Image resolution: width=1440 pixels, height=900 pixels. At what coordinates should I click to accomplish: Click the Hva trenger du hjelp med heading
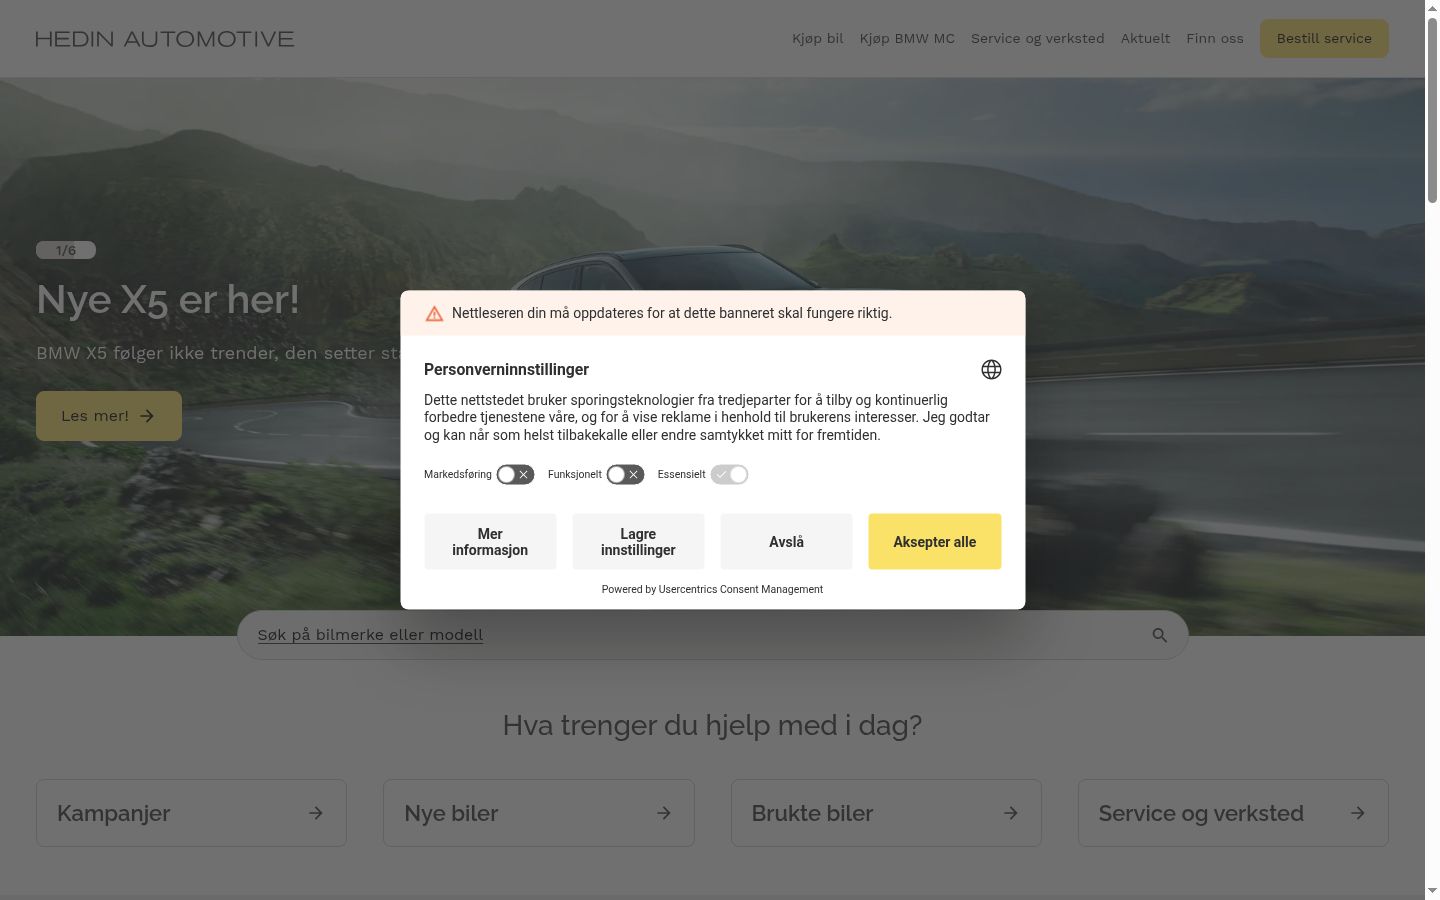coord(712,725)
